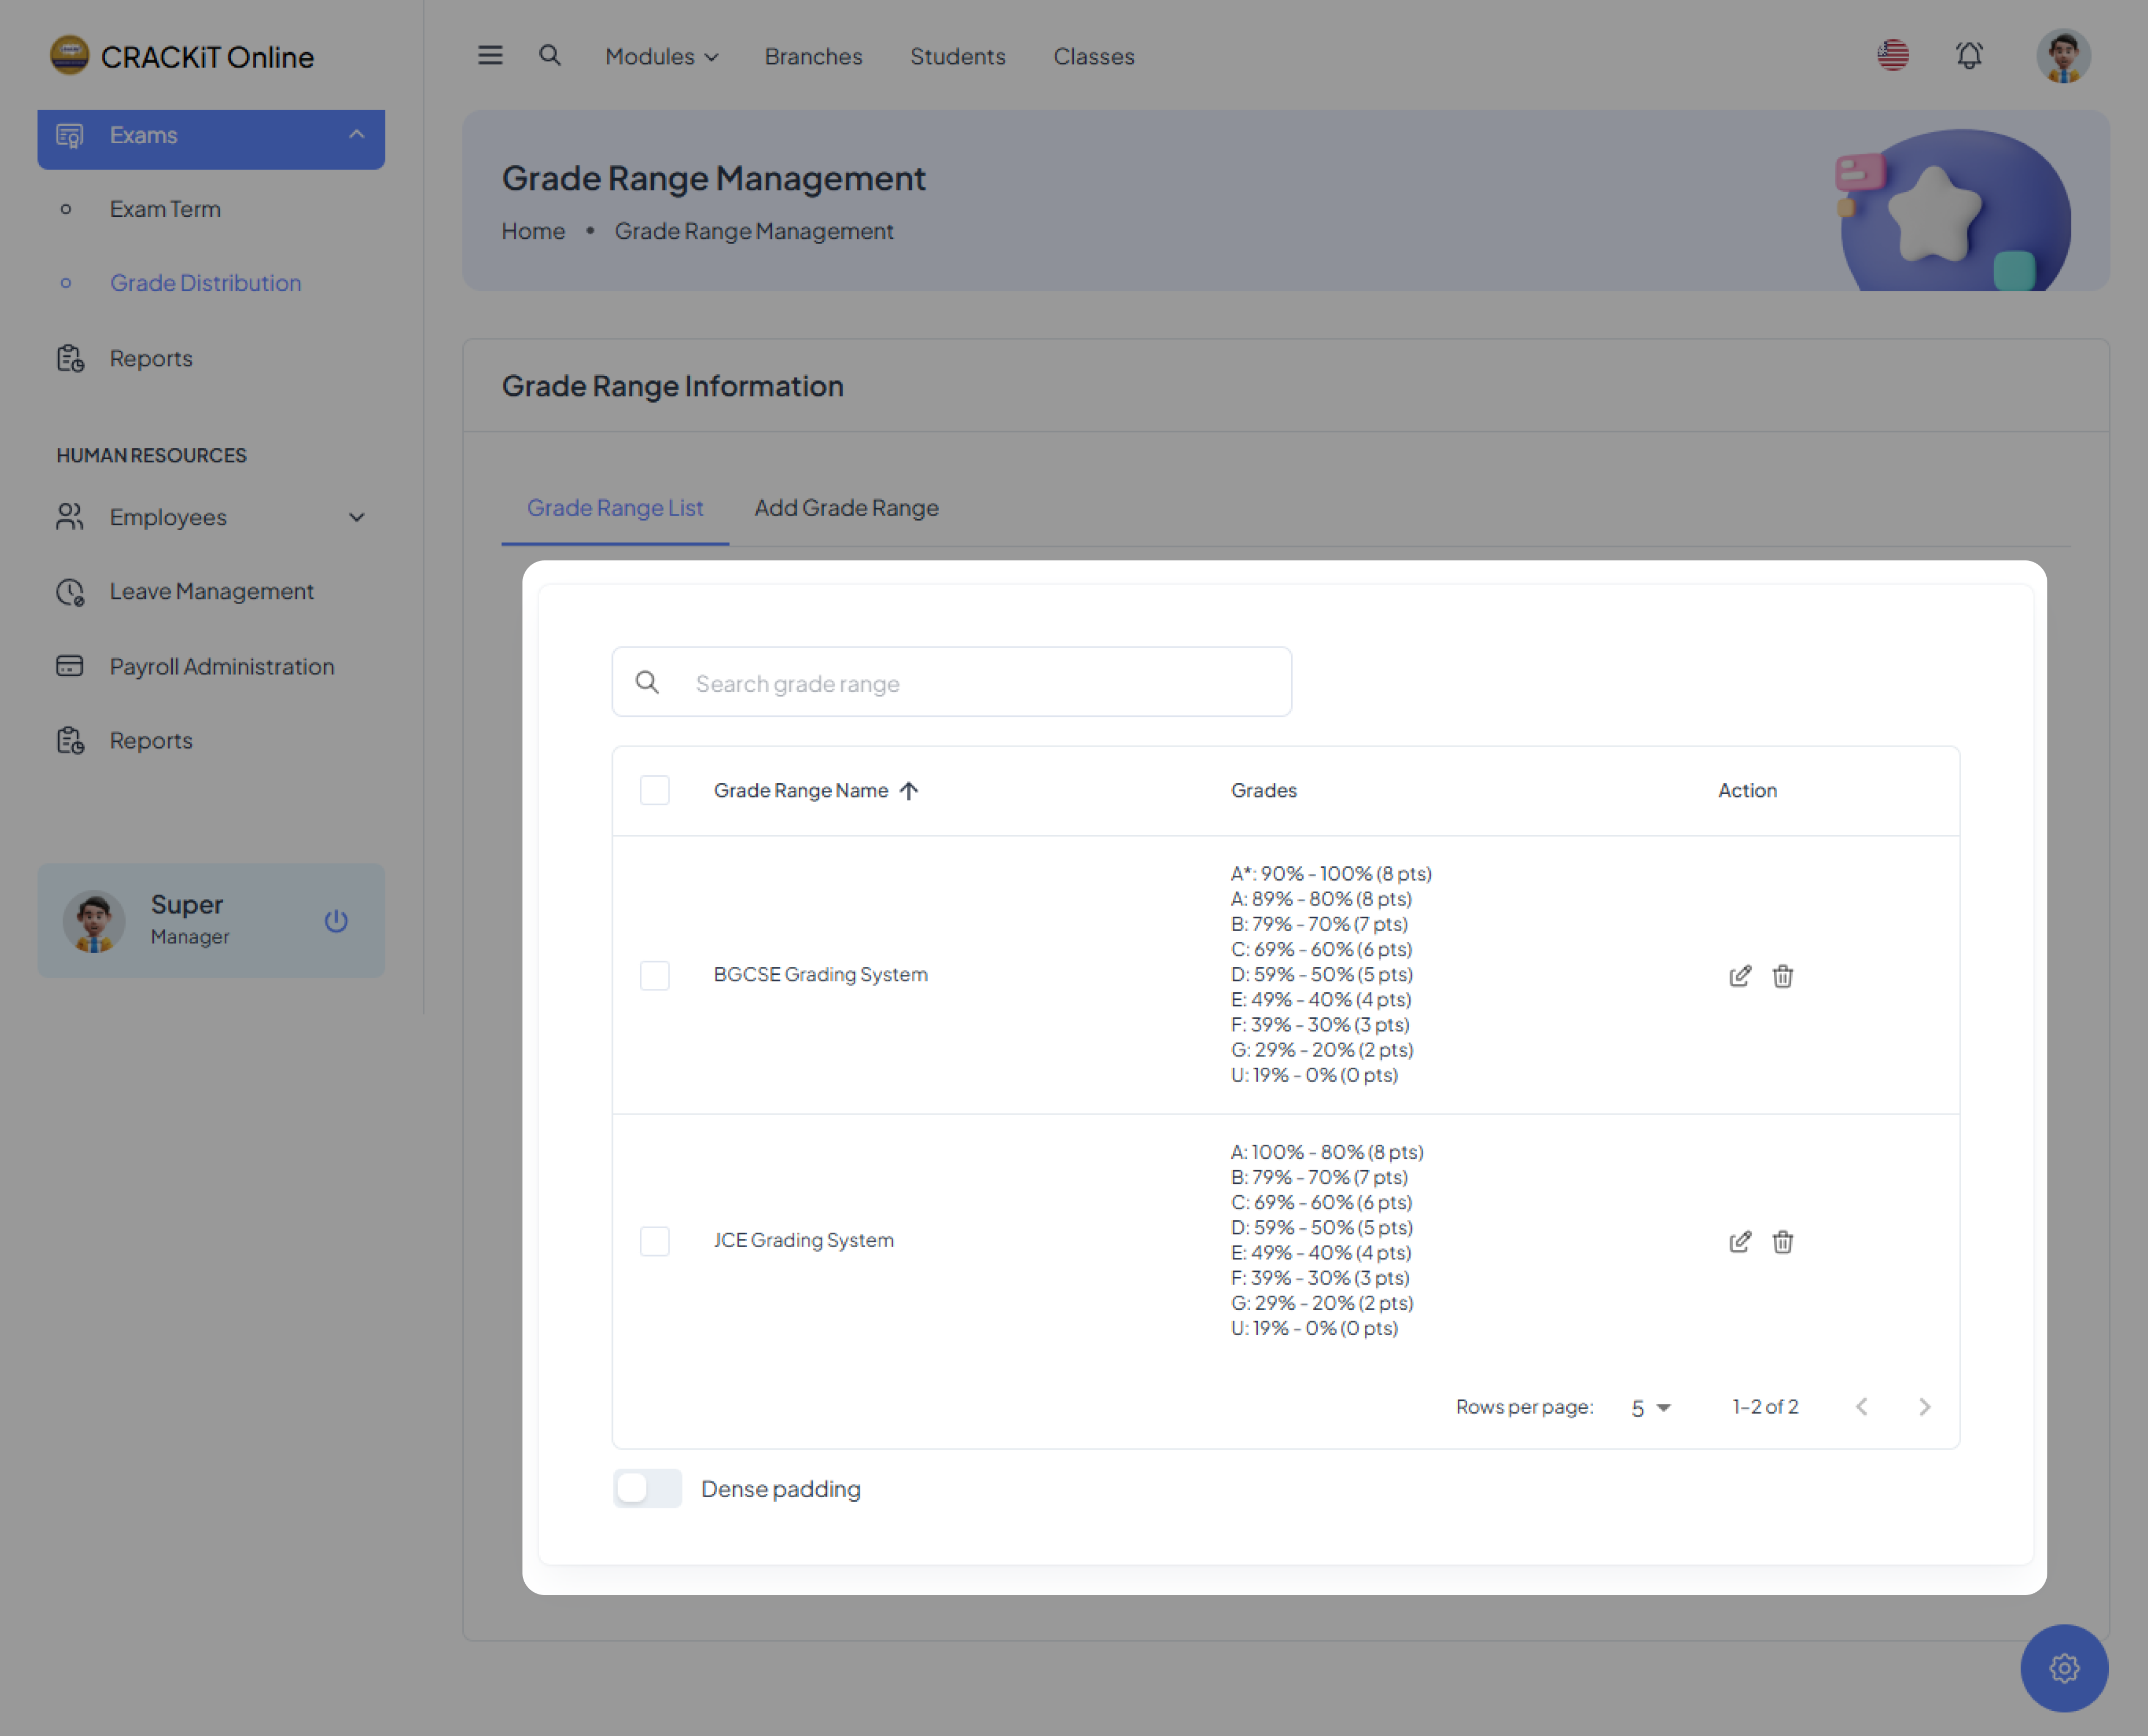
Task: Switch to Add Grade Range tab
Action: point(846,508)
